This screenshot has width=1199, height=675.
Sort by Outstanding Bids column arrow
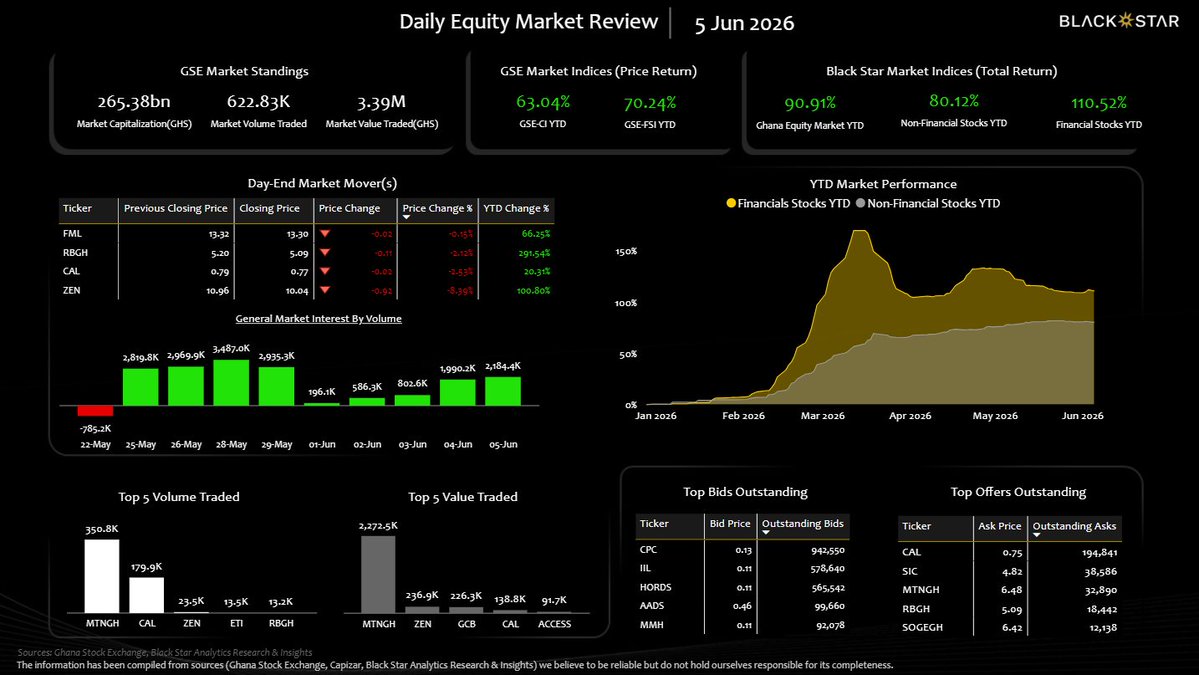pyautogui.click(x=766, y=533)
